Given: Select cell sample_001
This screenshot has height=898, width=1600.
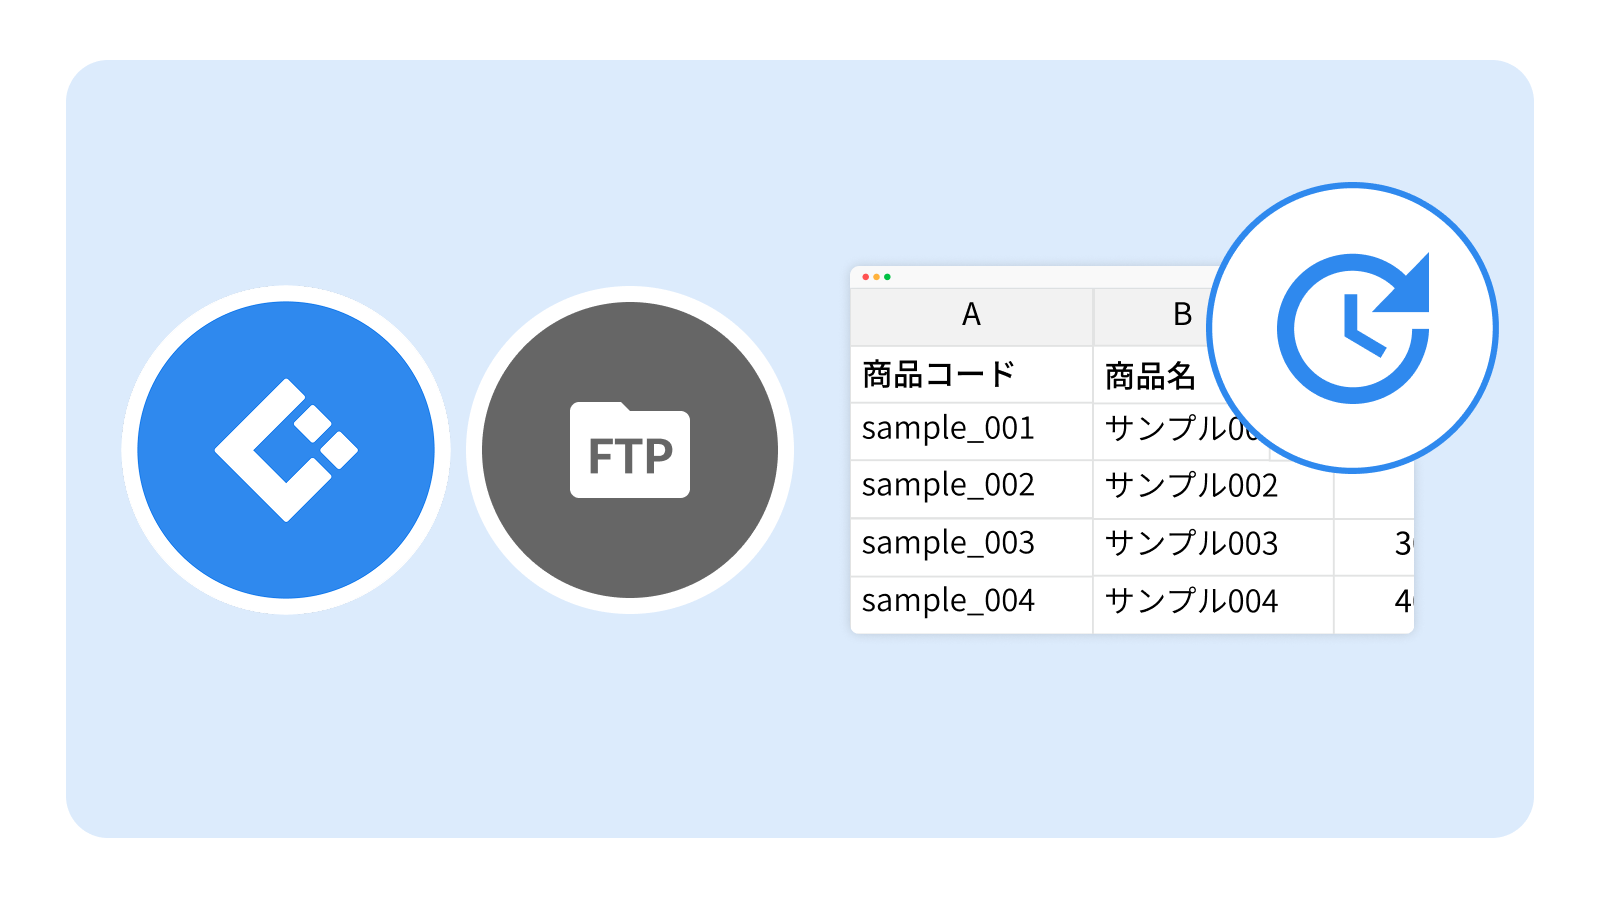Looking at the screenshot, I should pyautogui.click(x=971, y=431).
